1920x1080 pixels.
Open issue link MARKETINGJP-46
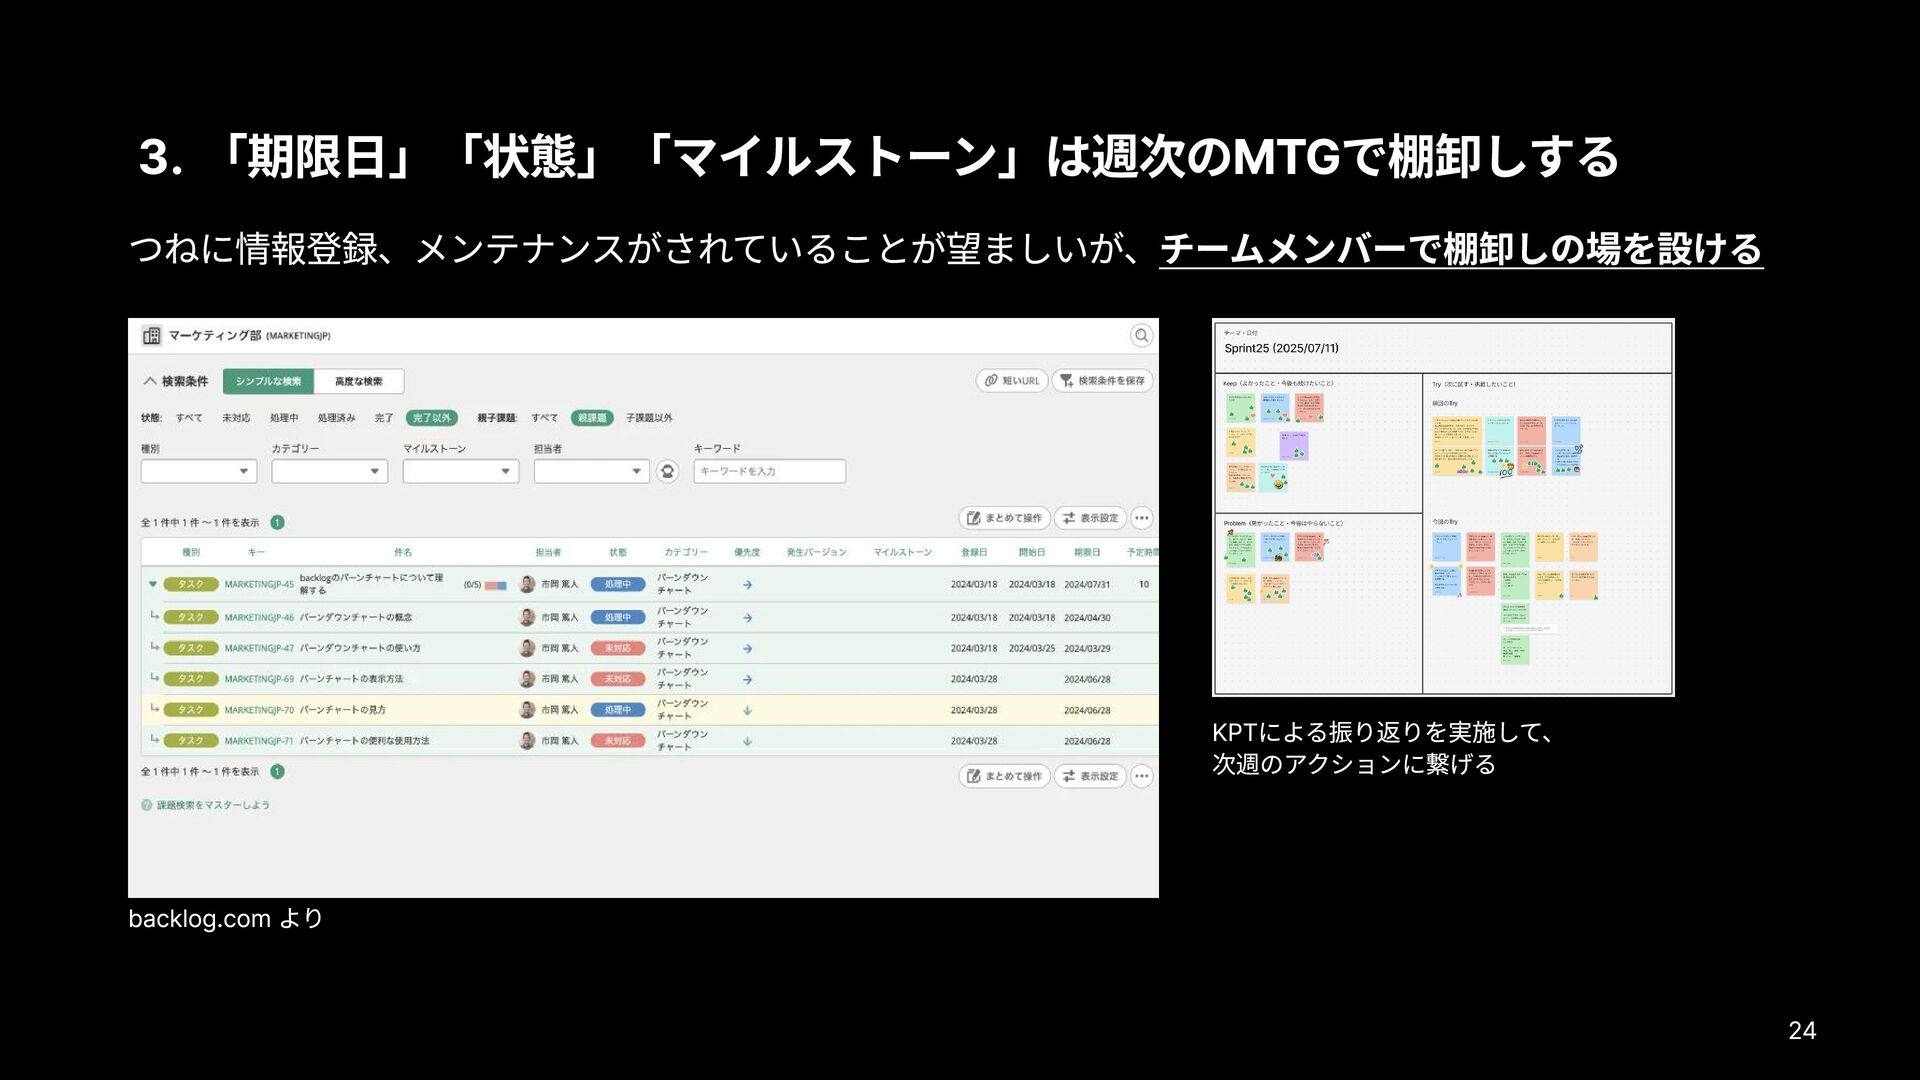tap(259, 618)
